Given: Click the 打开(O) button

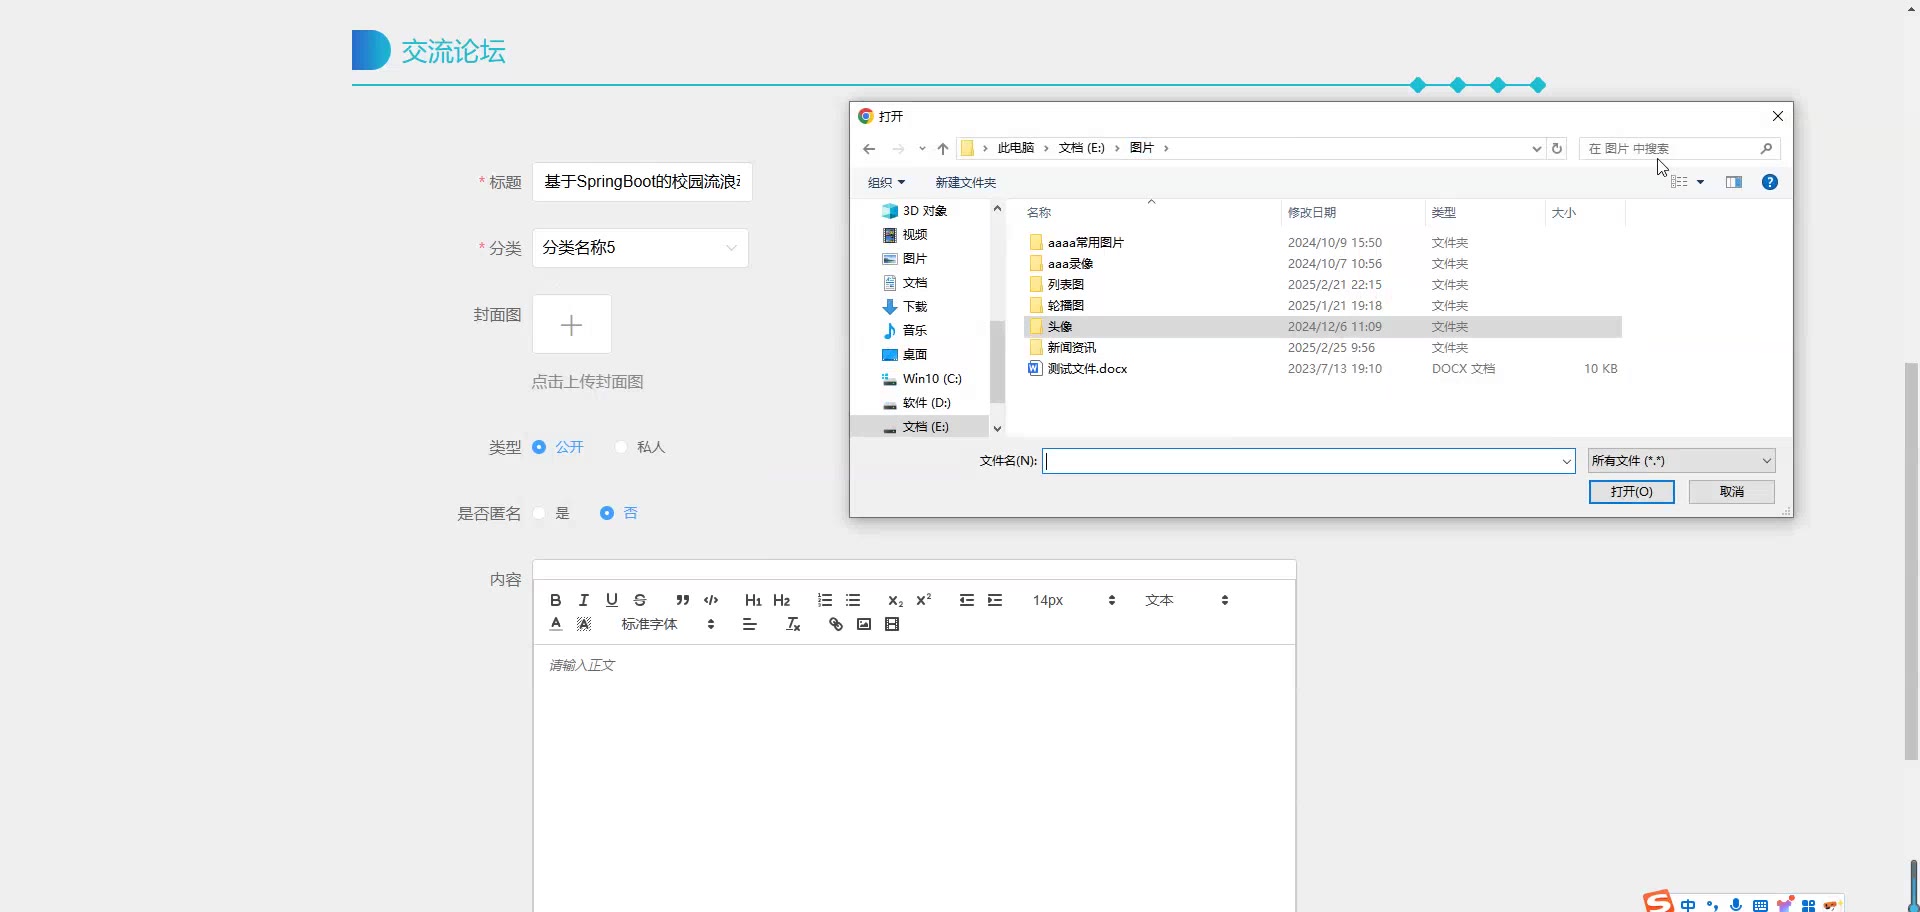Looking at the screenshot, I should click(1631, 492).
